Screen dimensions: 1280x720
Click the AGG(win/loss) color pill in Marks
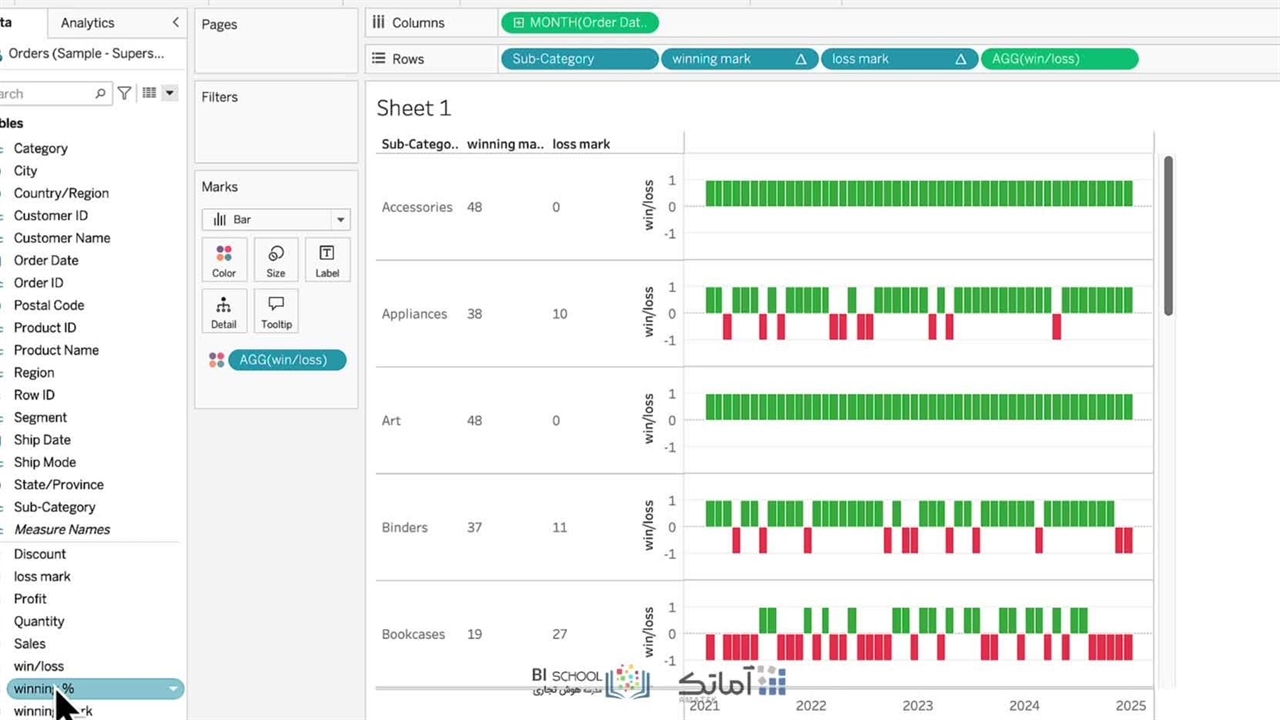coord(286,360)
